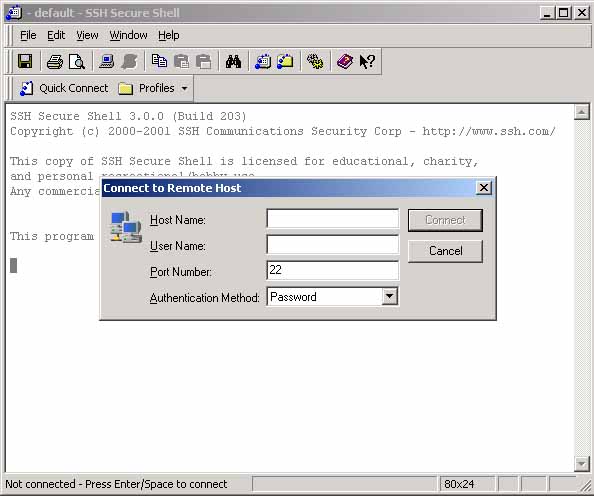
Task: Open the Authentication Method dropdown arrow
Action: tap(390, 297)
